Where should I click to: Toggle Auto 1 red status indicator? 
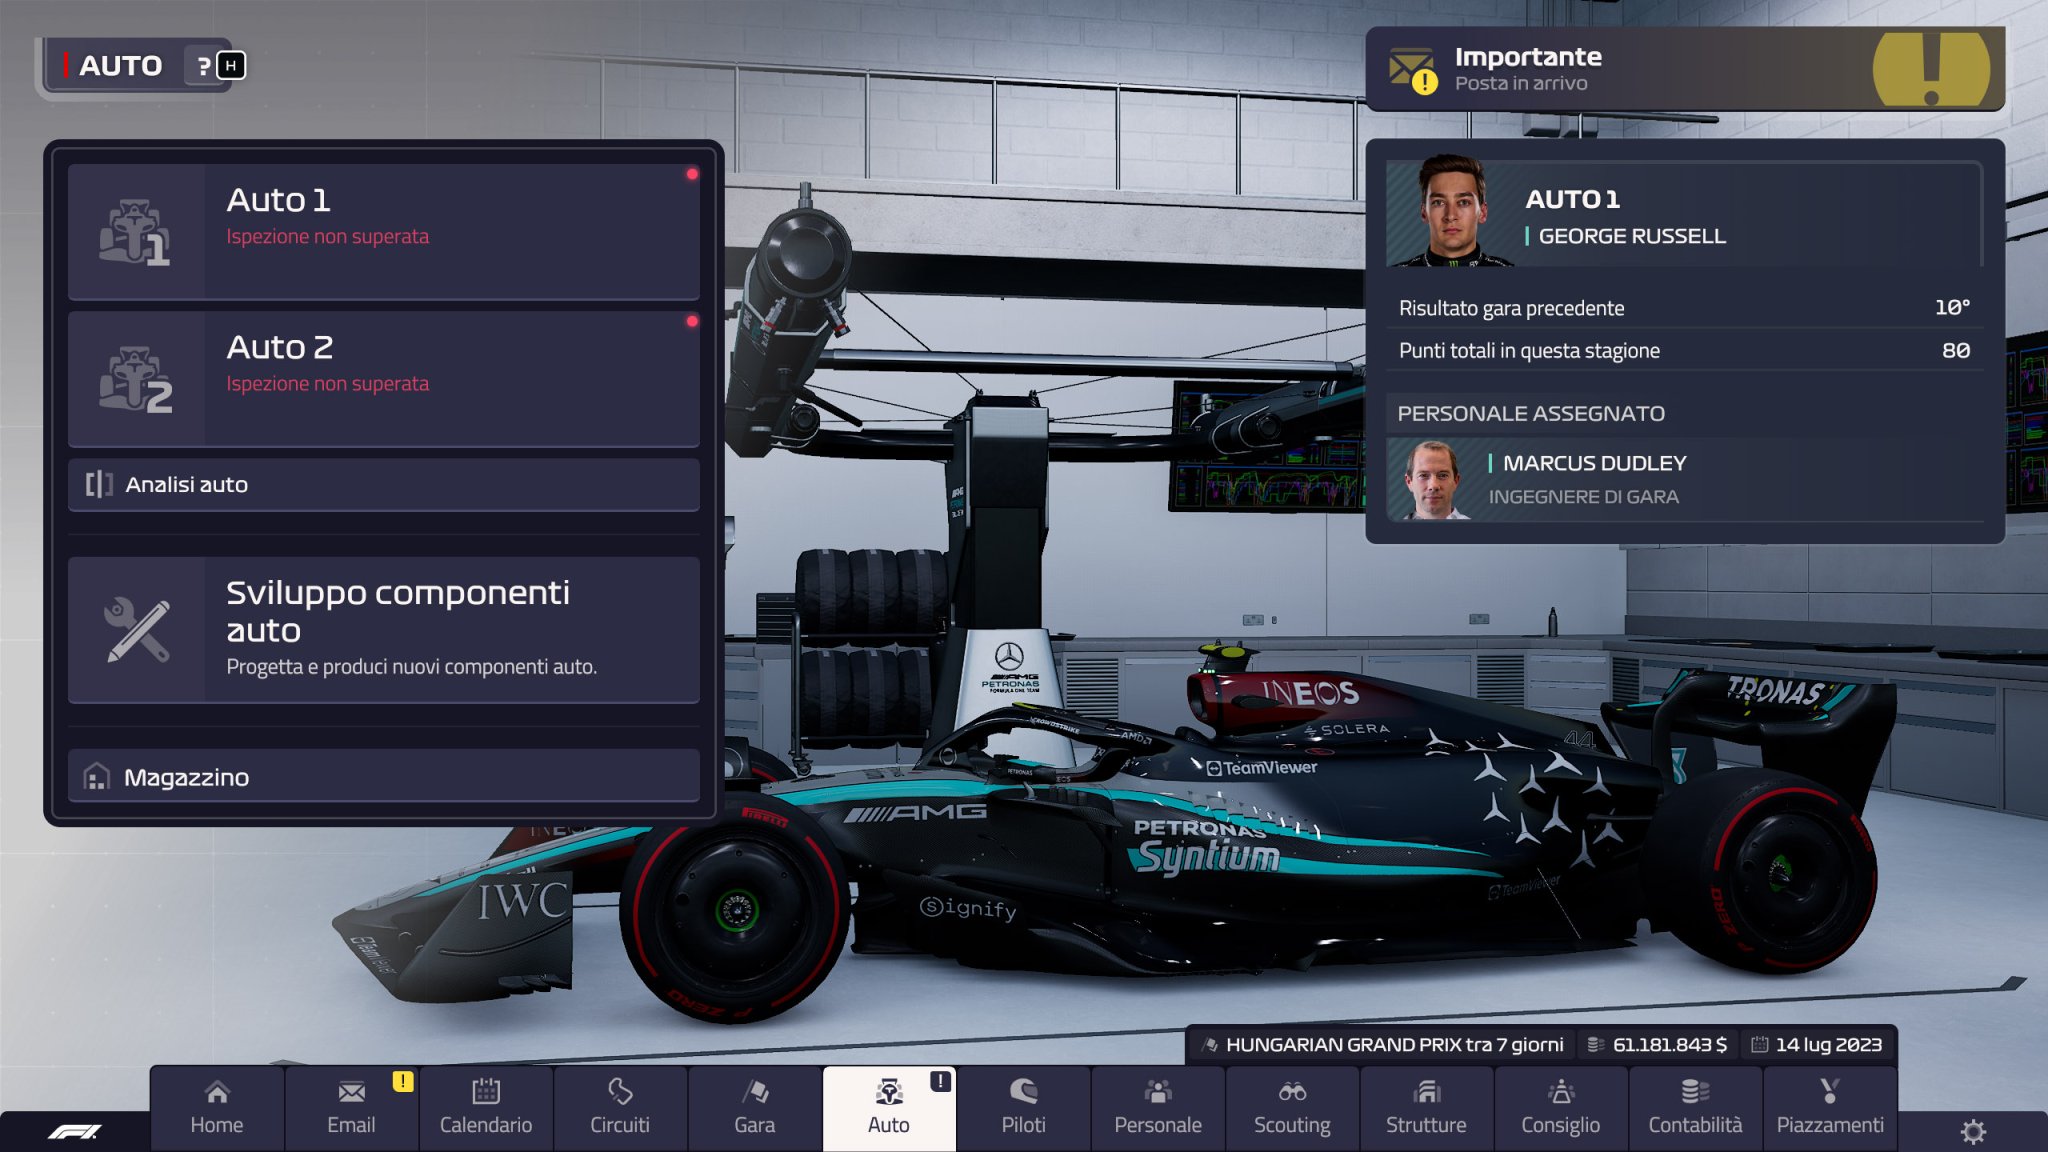click(x=692, y=173)
